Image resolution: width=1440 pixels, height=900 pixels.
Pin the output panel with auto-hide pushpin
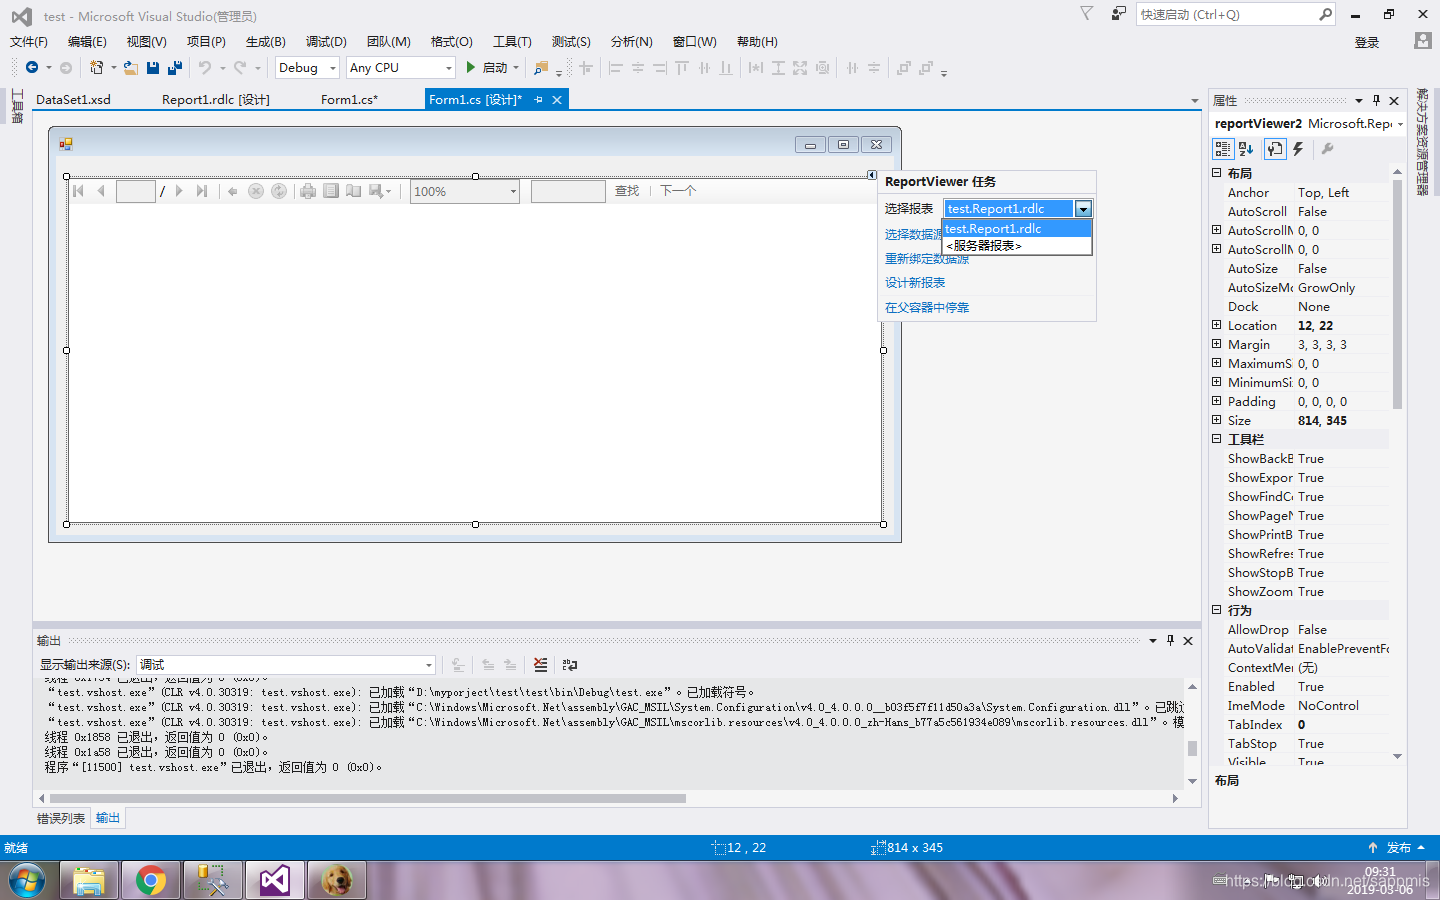1170,641
